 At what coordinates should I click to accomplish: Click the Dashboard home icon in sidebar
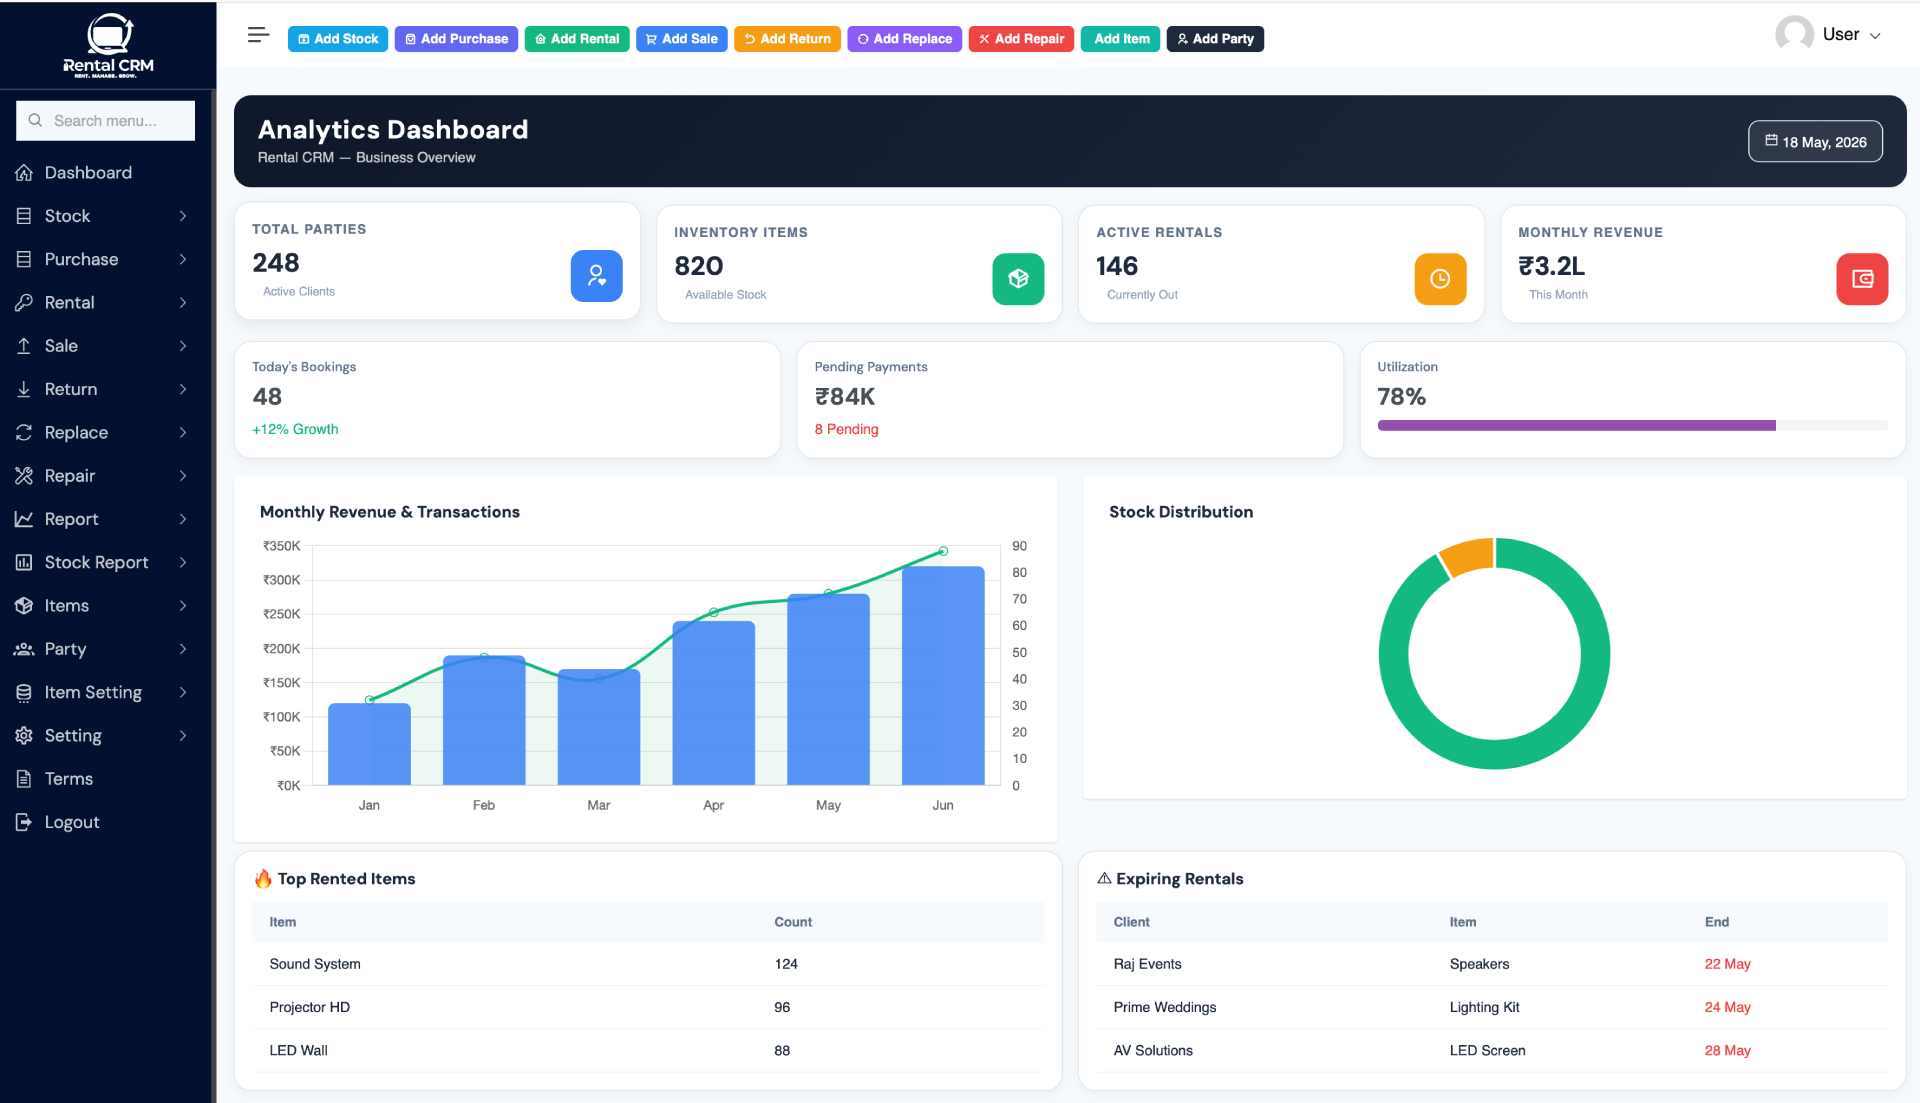point(24,173)
